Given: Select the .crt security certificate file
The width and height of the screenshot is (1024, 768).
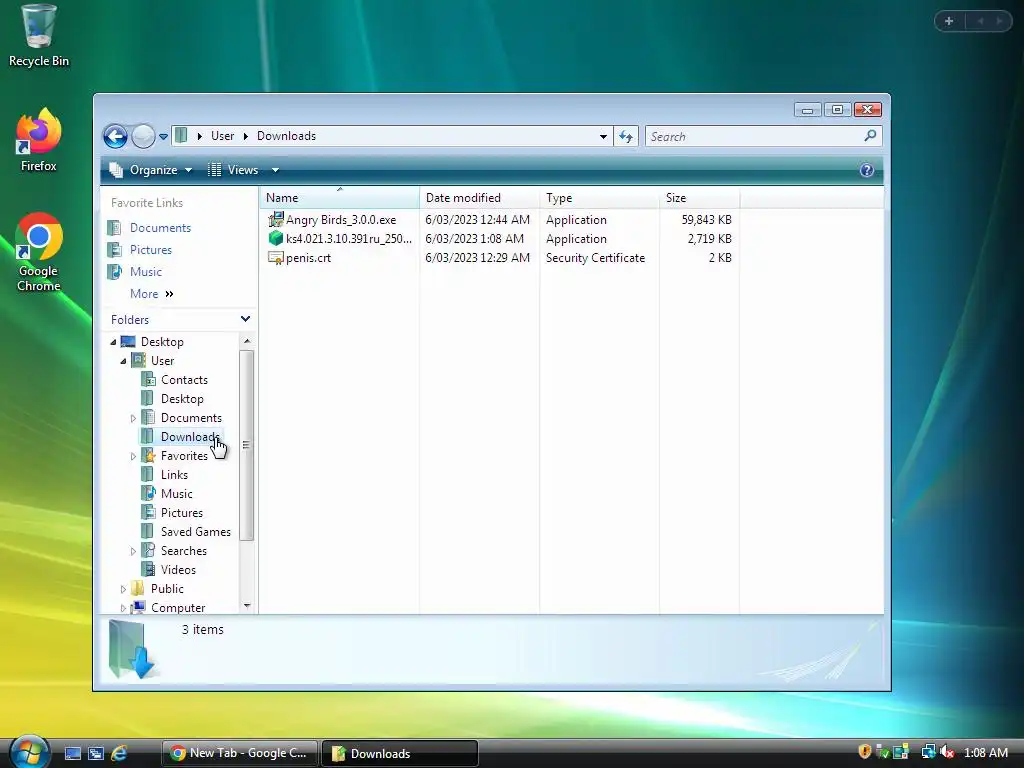Looking at the screenshot, I should [308, 258].
